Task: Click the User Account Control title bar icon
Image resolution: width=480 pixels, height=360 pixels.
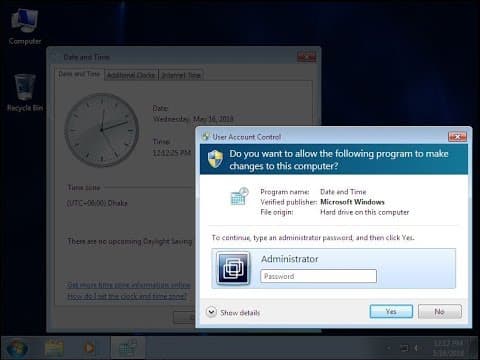Action: 206,137
